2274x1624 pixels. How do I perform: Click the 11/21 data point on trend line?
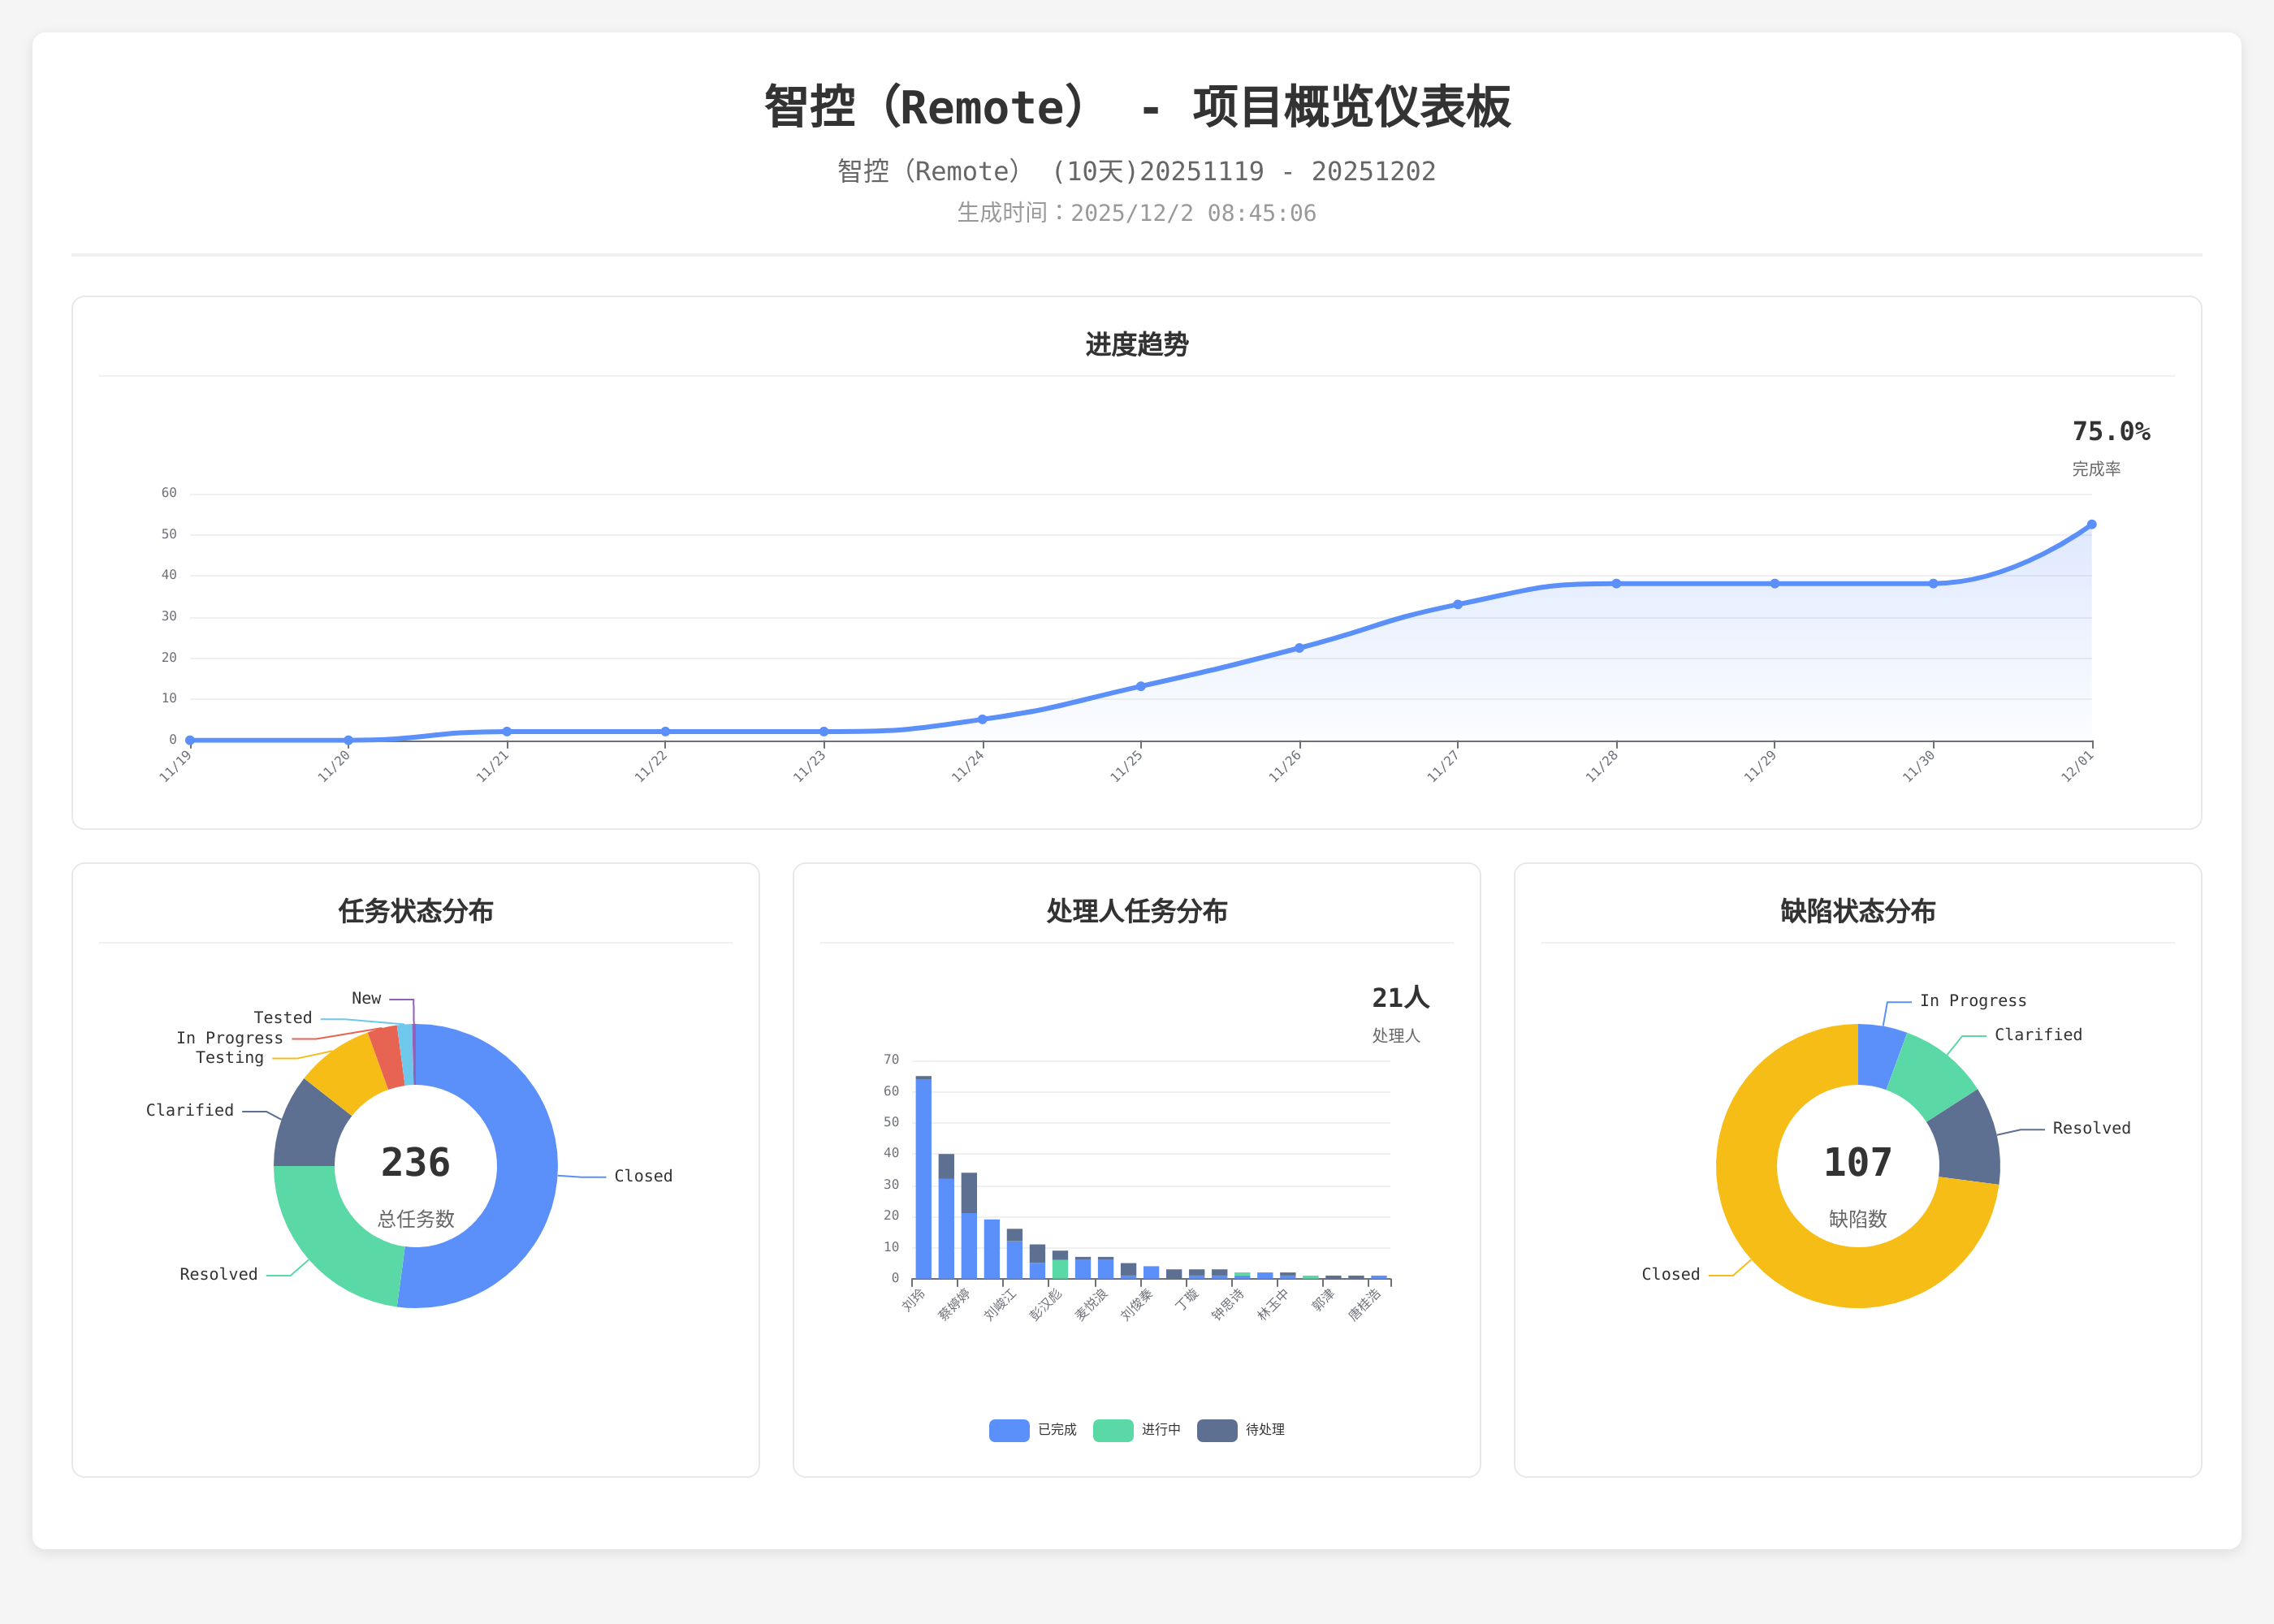[x=507, y=732]
